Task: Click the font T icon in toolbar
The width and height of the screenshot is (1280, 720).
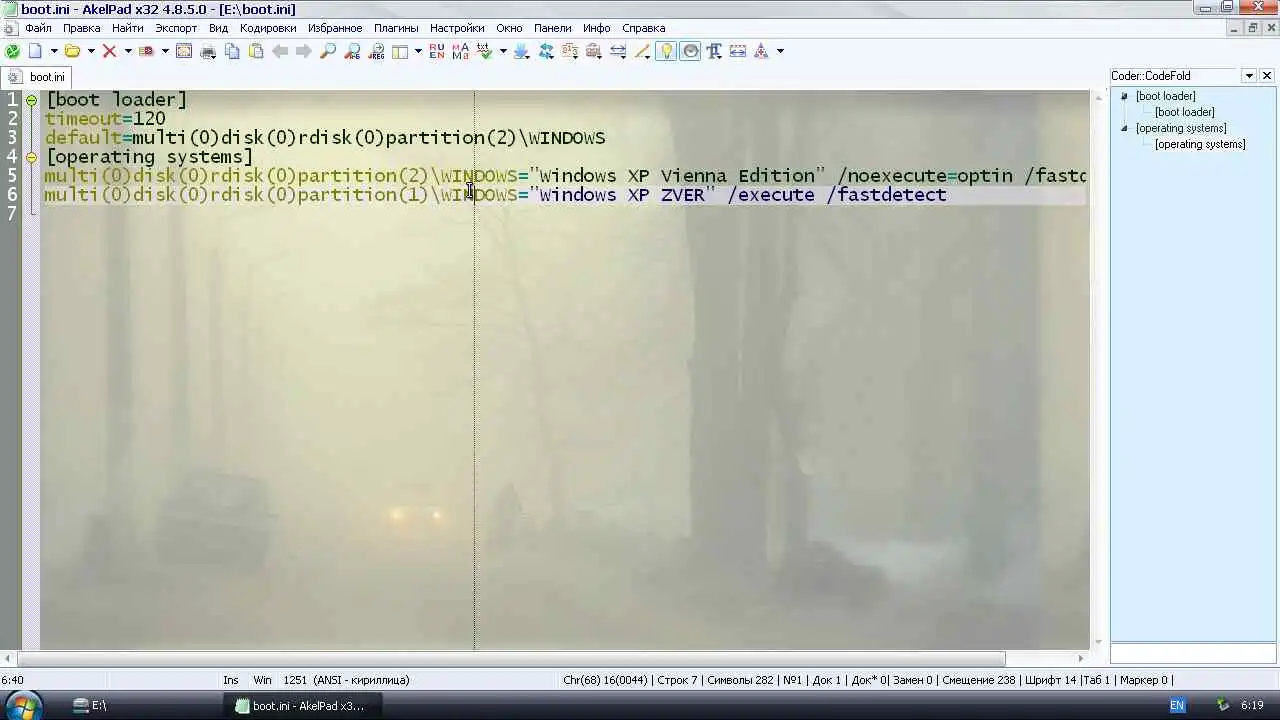Action: tap(714, 51)
